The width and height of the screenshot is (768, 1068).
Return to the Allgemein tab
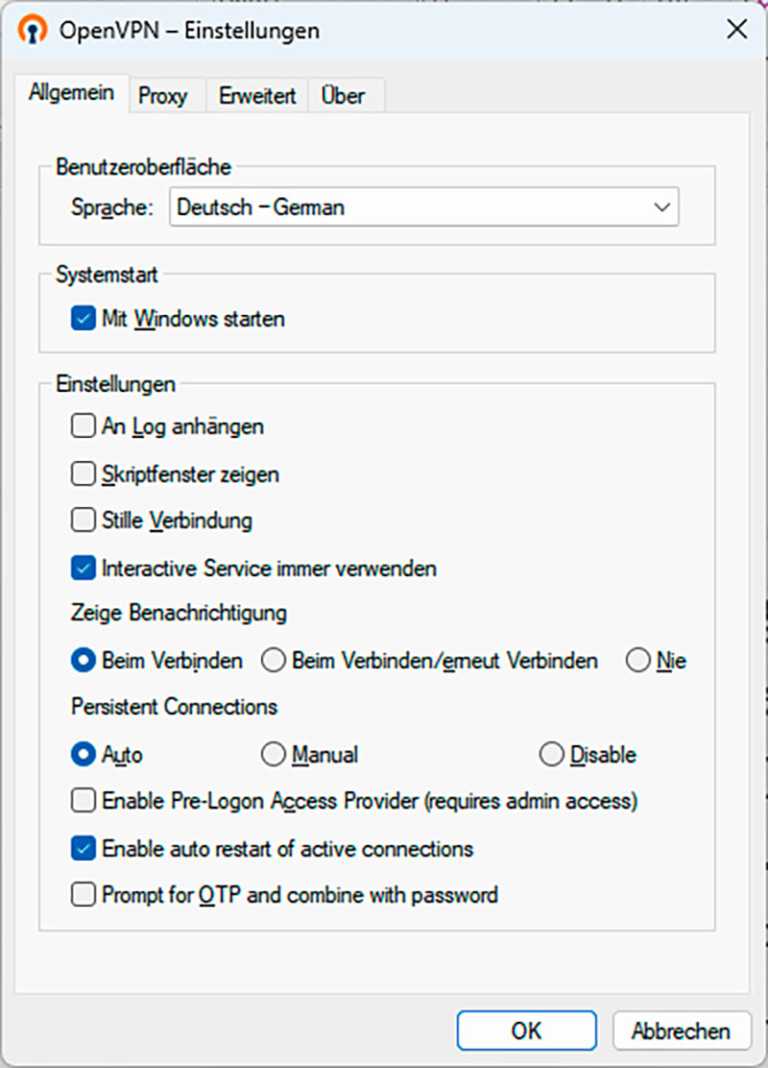coord(71,95)
